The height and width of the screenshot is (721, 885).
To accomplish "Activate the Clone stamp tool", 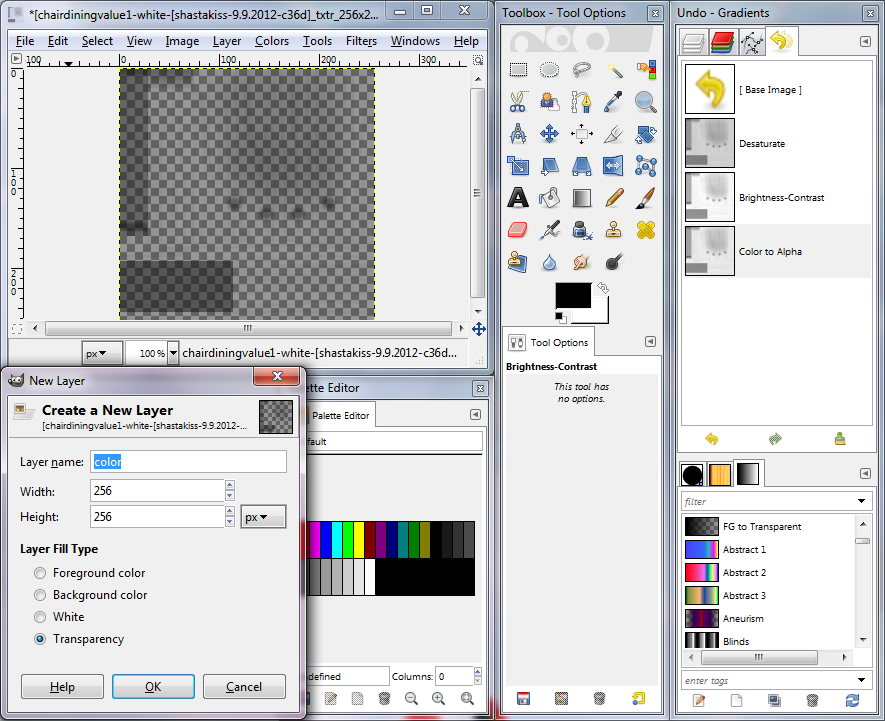I will pyautogui.click(x=613, y=229).
